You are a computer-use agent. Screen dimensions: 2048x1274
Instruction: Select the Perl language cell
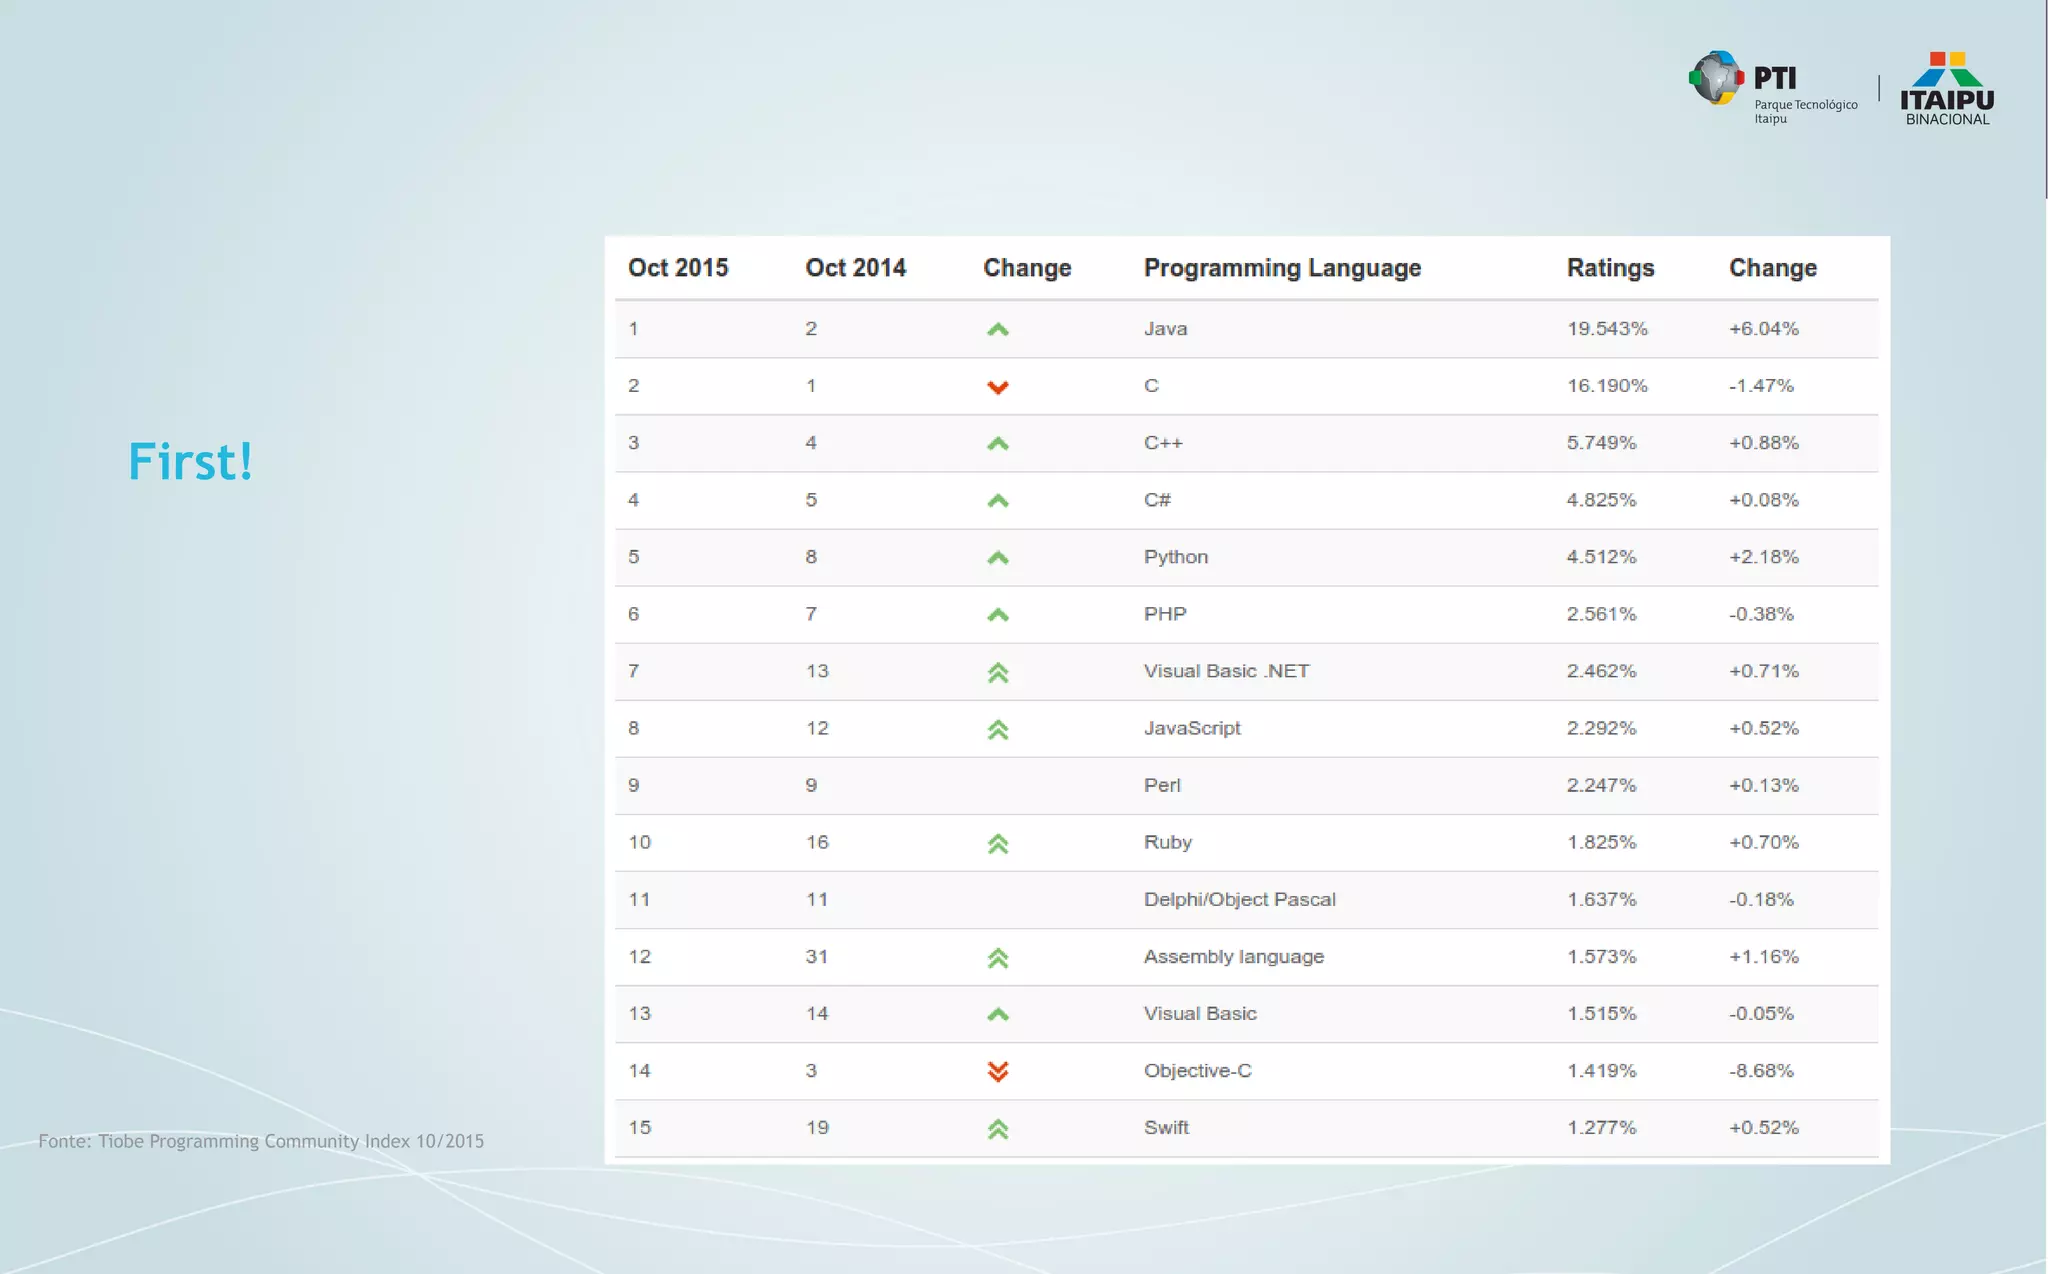coord(1162,785)
